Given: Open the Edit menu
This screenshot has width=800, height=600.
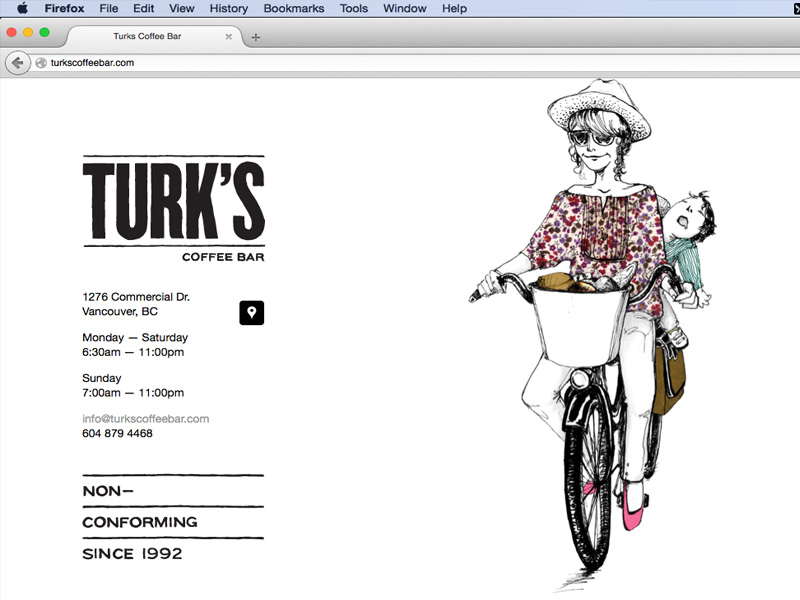Looking at the screenshot, I should (143, 8).
